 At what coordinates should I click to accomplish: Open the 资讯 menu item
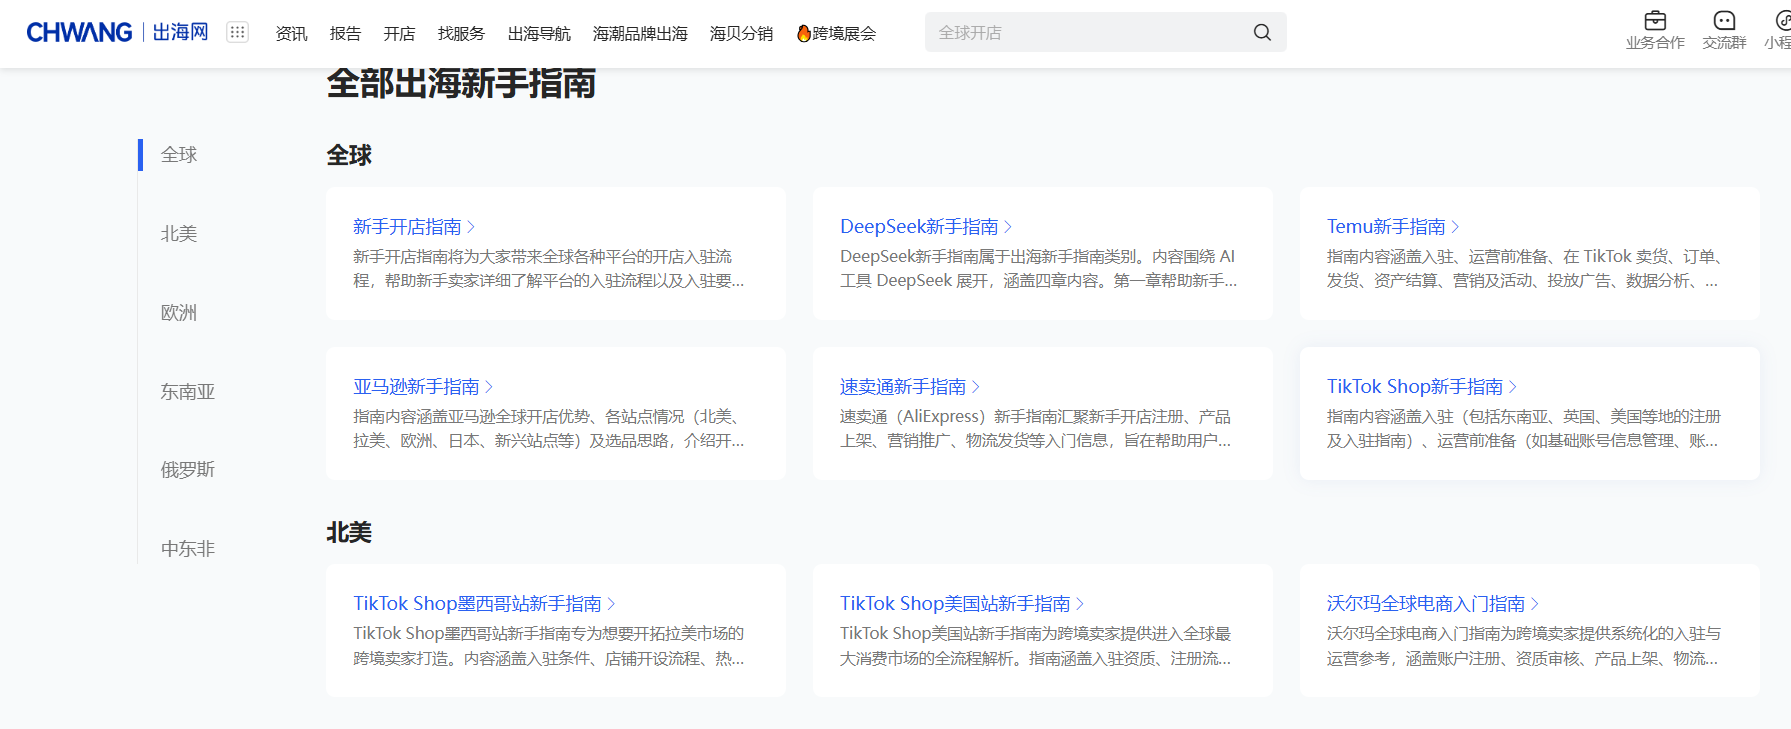pyautogui.click(x=291, y=34)
